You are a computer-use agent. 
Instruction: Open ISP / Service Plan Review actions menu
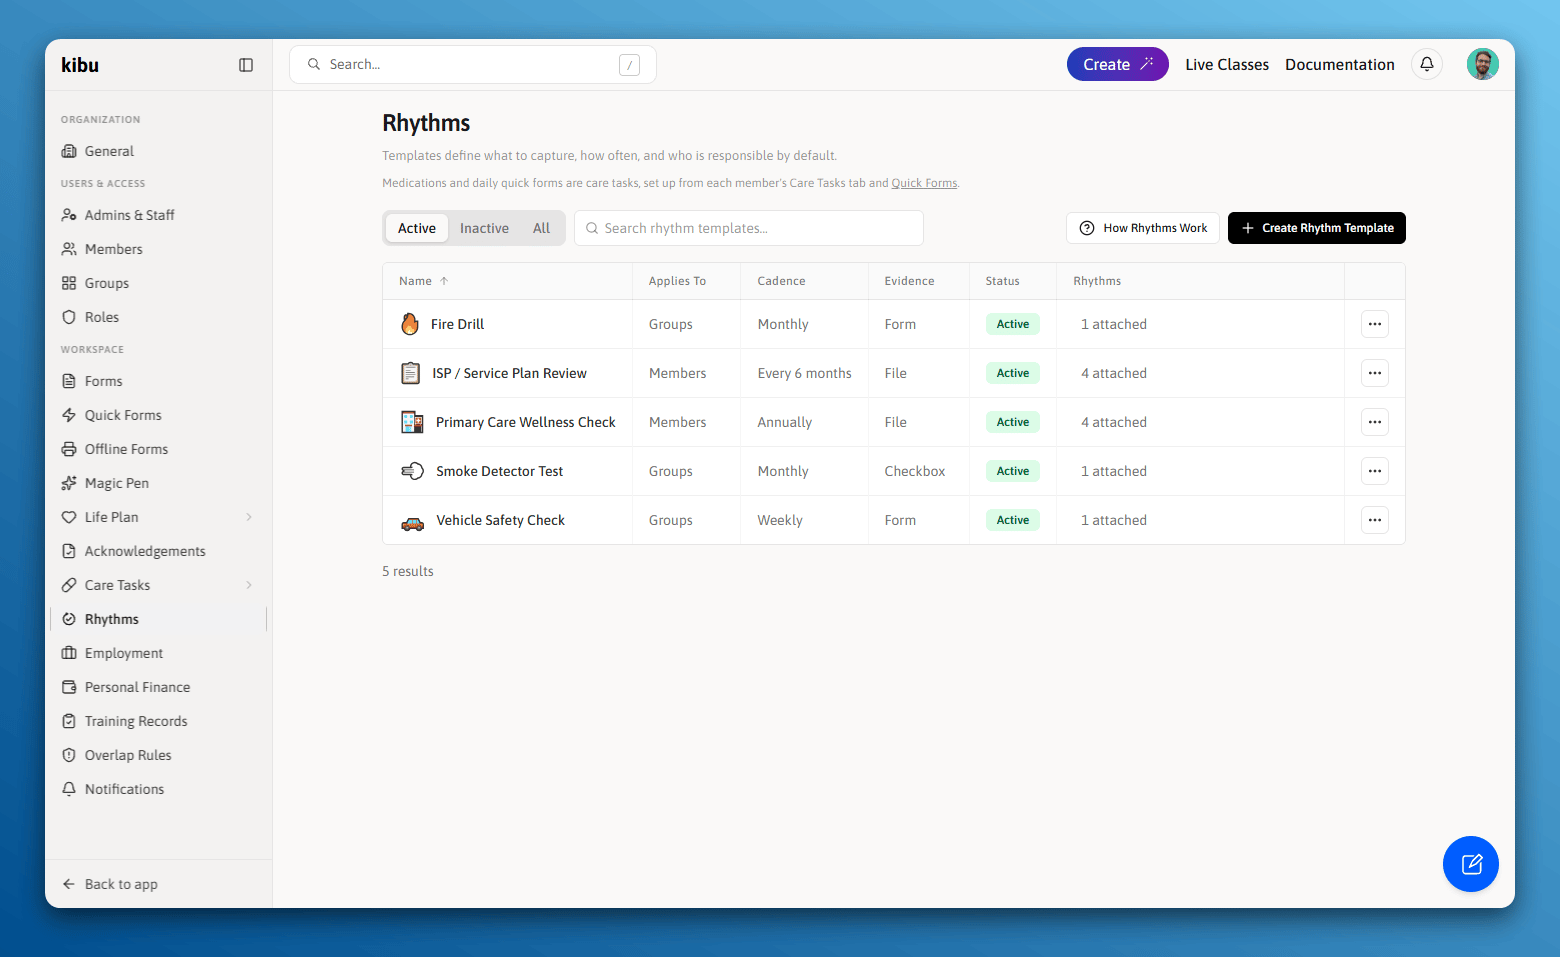coord(1375,373)
